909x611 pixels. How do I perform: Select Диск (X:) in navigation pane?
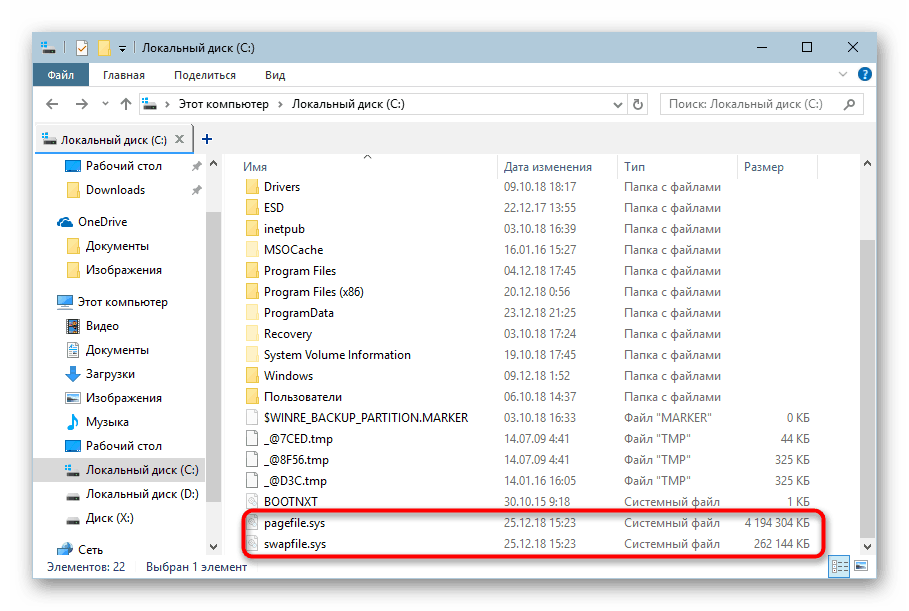pos(109,518)
